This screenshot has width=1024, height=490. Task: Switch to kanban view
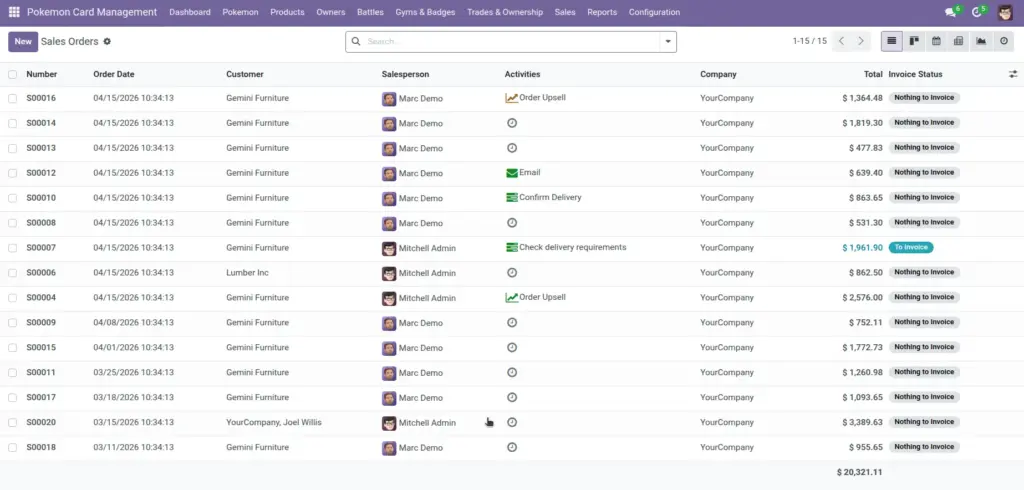click(x=914, y=41)
